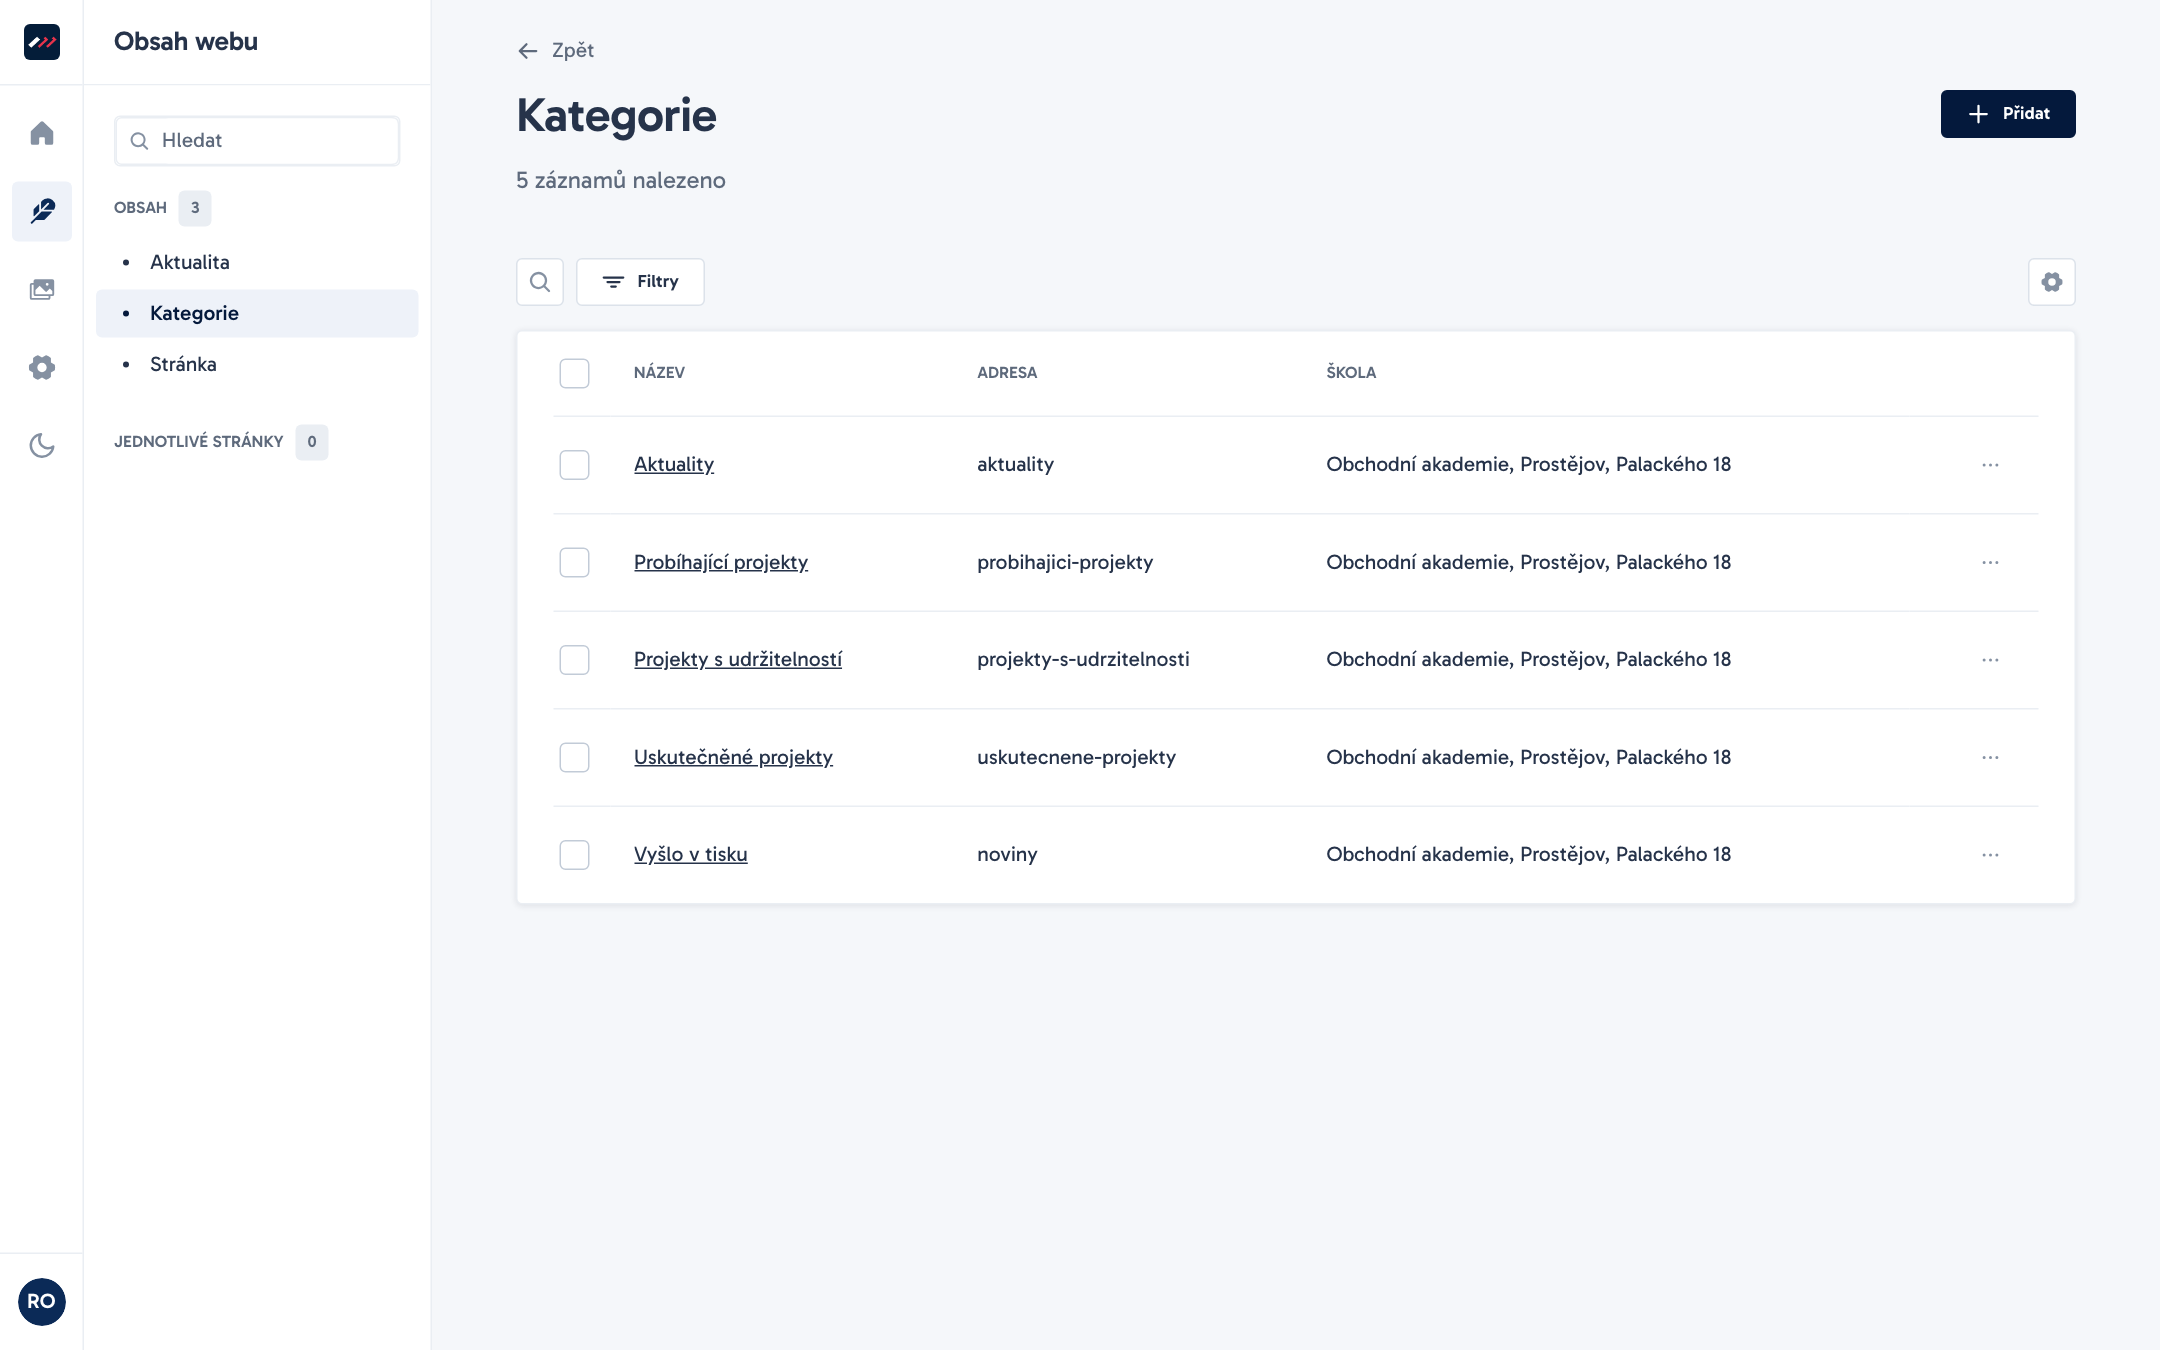
Task: Focus the Hledat search field
Action: pyautogui.click(x=257, y=141)
